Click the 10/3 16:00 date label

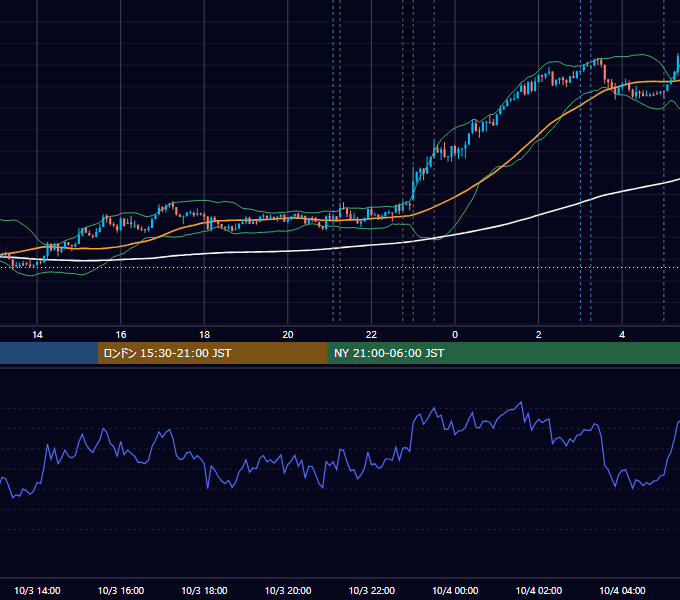pos(121,590)
